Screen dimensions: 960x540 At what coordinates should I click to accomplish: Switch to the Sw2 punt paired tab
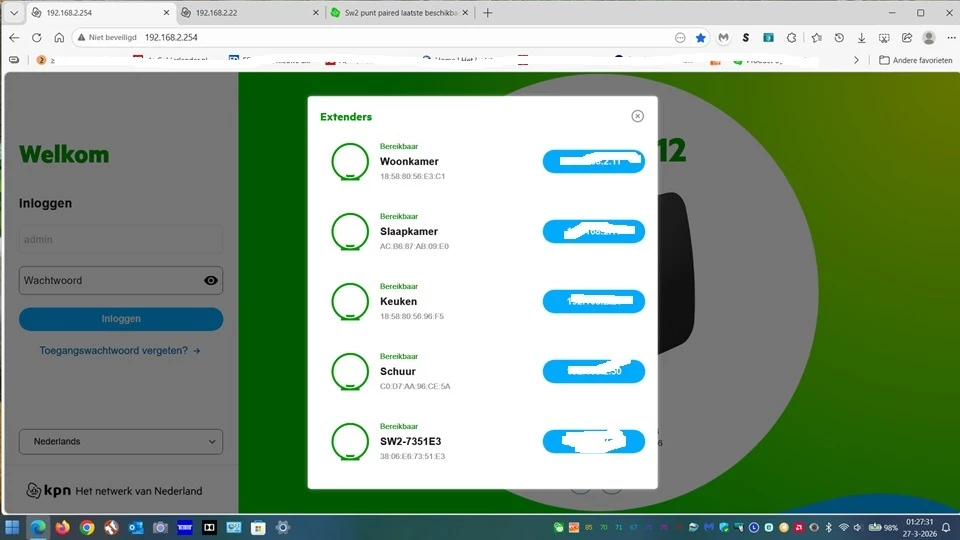click(x=400, y=13)
